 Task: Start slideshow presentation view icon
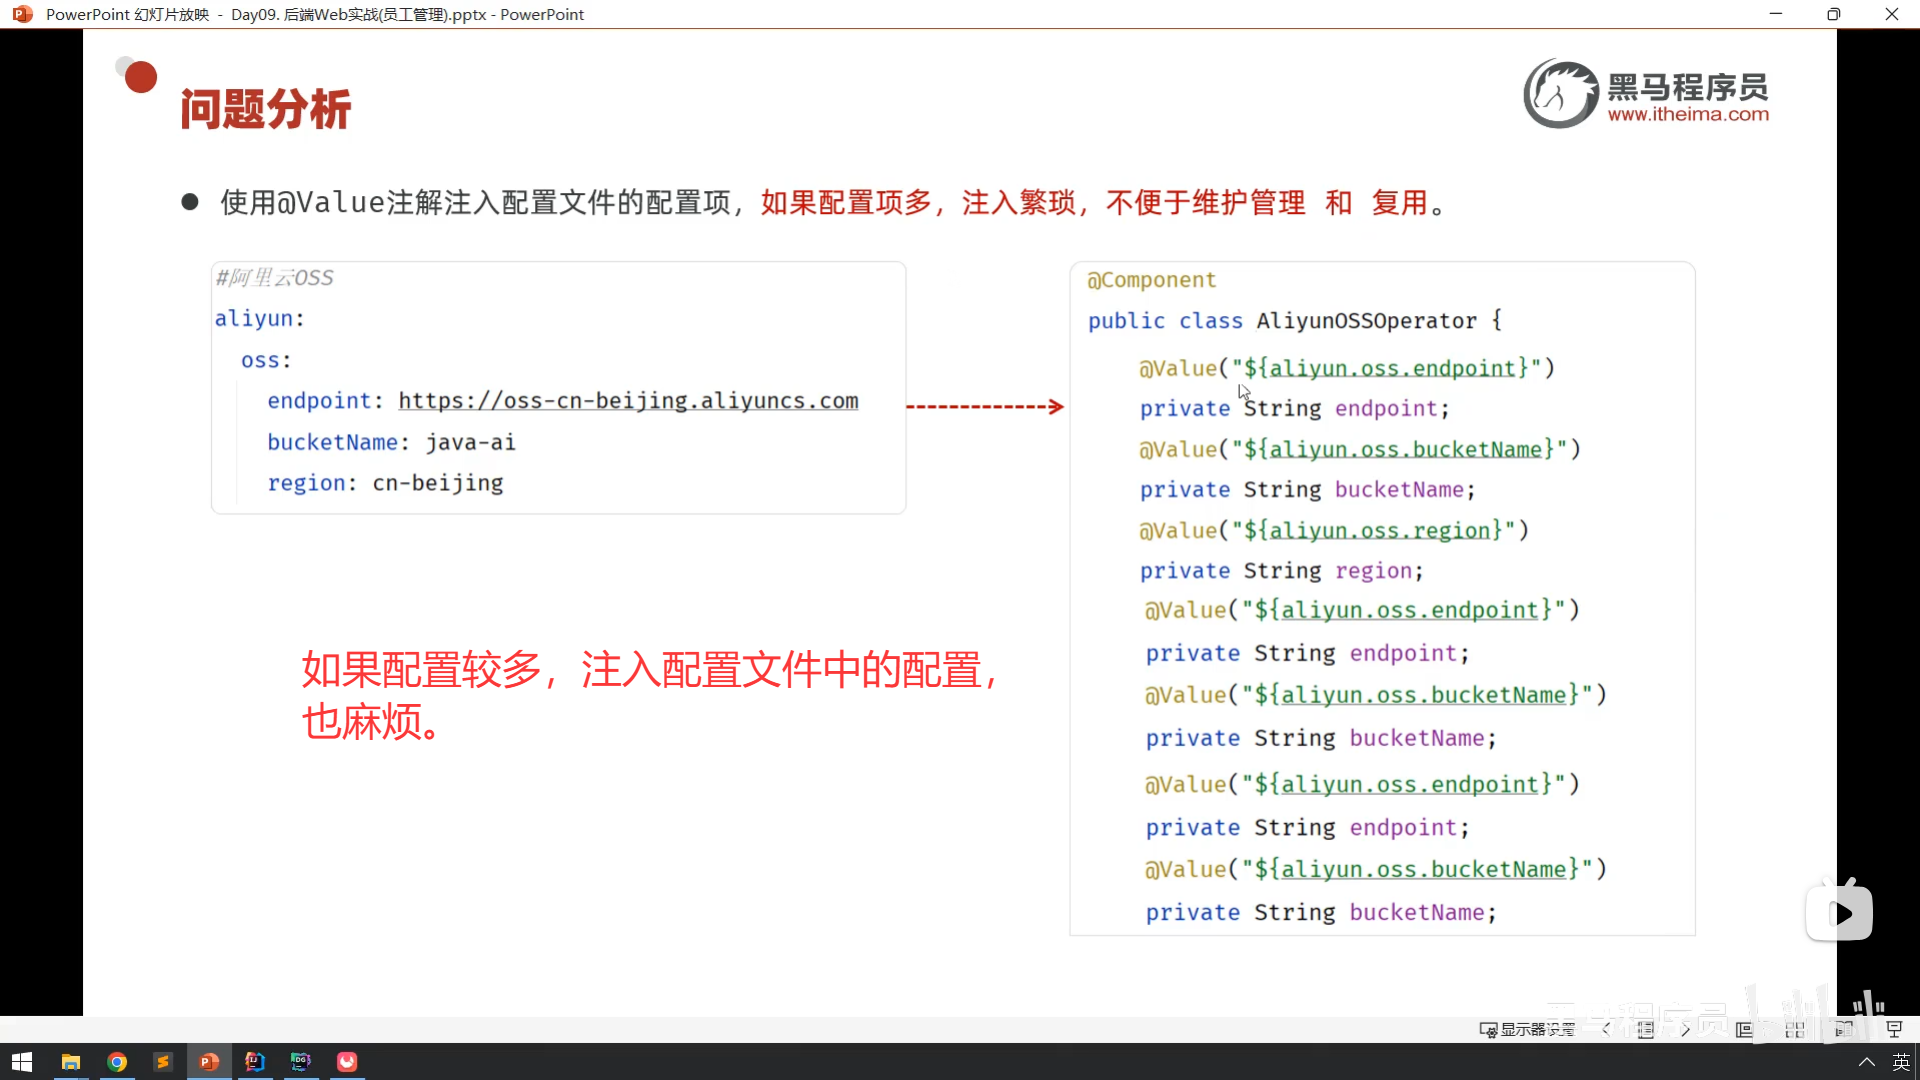(1894, 1029)
